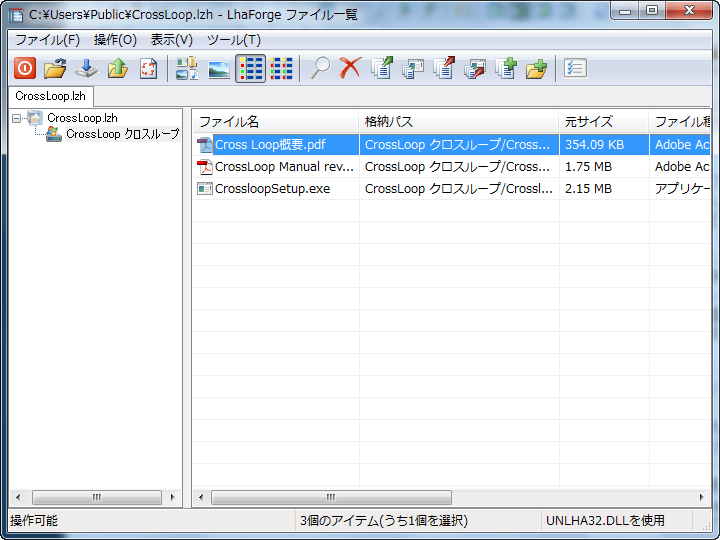720x540 pixels.
Task: Minimize the LhaForge window
Action: (x=625, y=10)
